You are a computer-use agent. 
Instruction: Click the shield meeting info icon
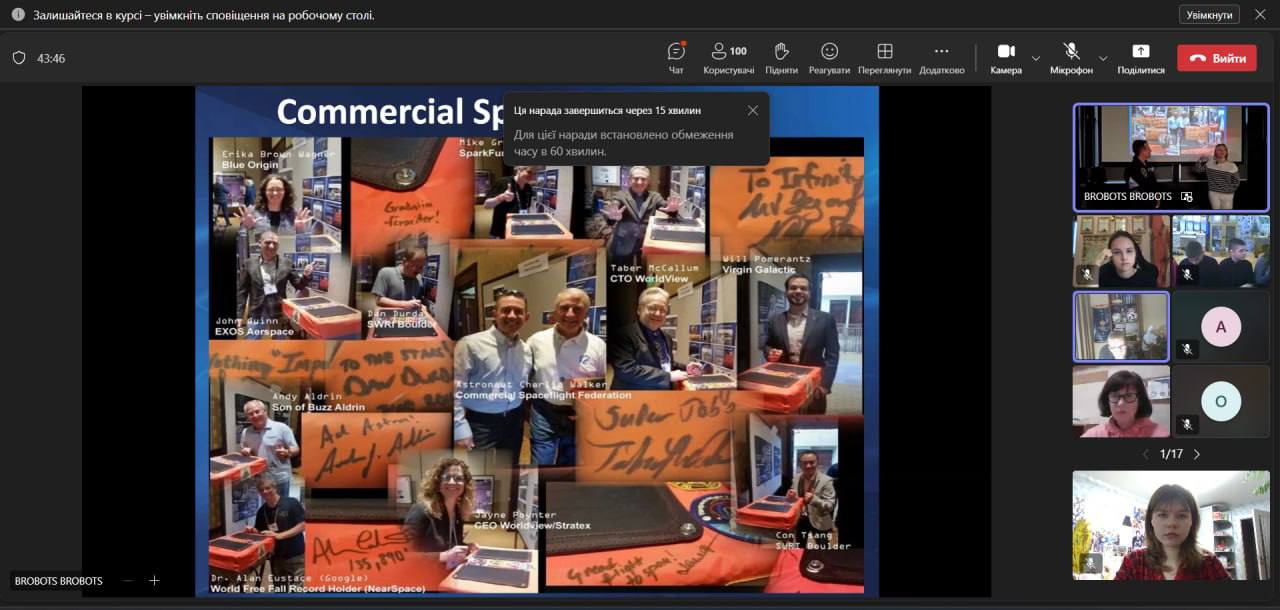tap(18, 58)
